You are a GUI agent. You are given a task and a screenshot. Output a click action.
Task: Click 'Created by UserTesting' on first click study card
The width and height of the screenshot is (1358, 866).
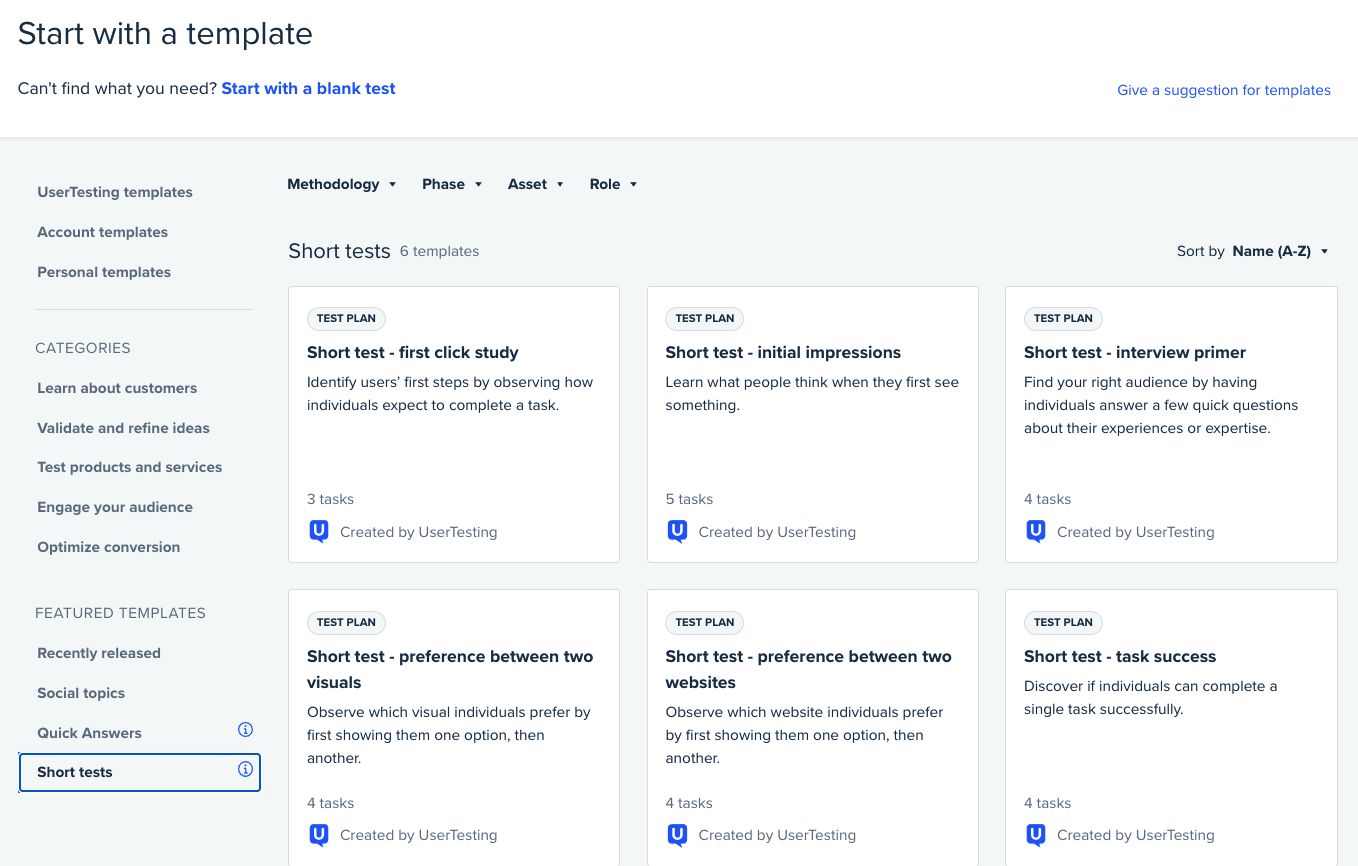tap(419, 532)
